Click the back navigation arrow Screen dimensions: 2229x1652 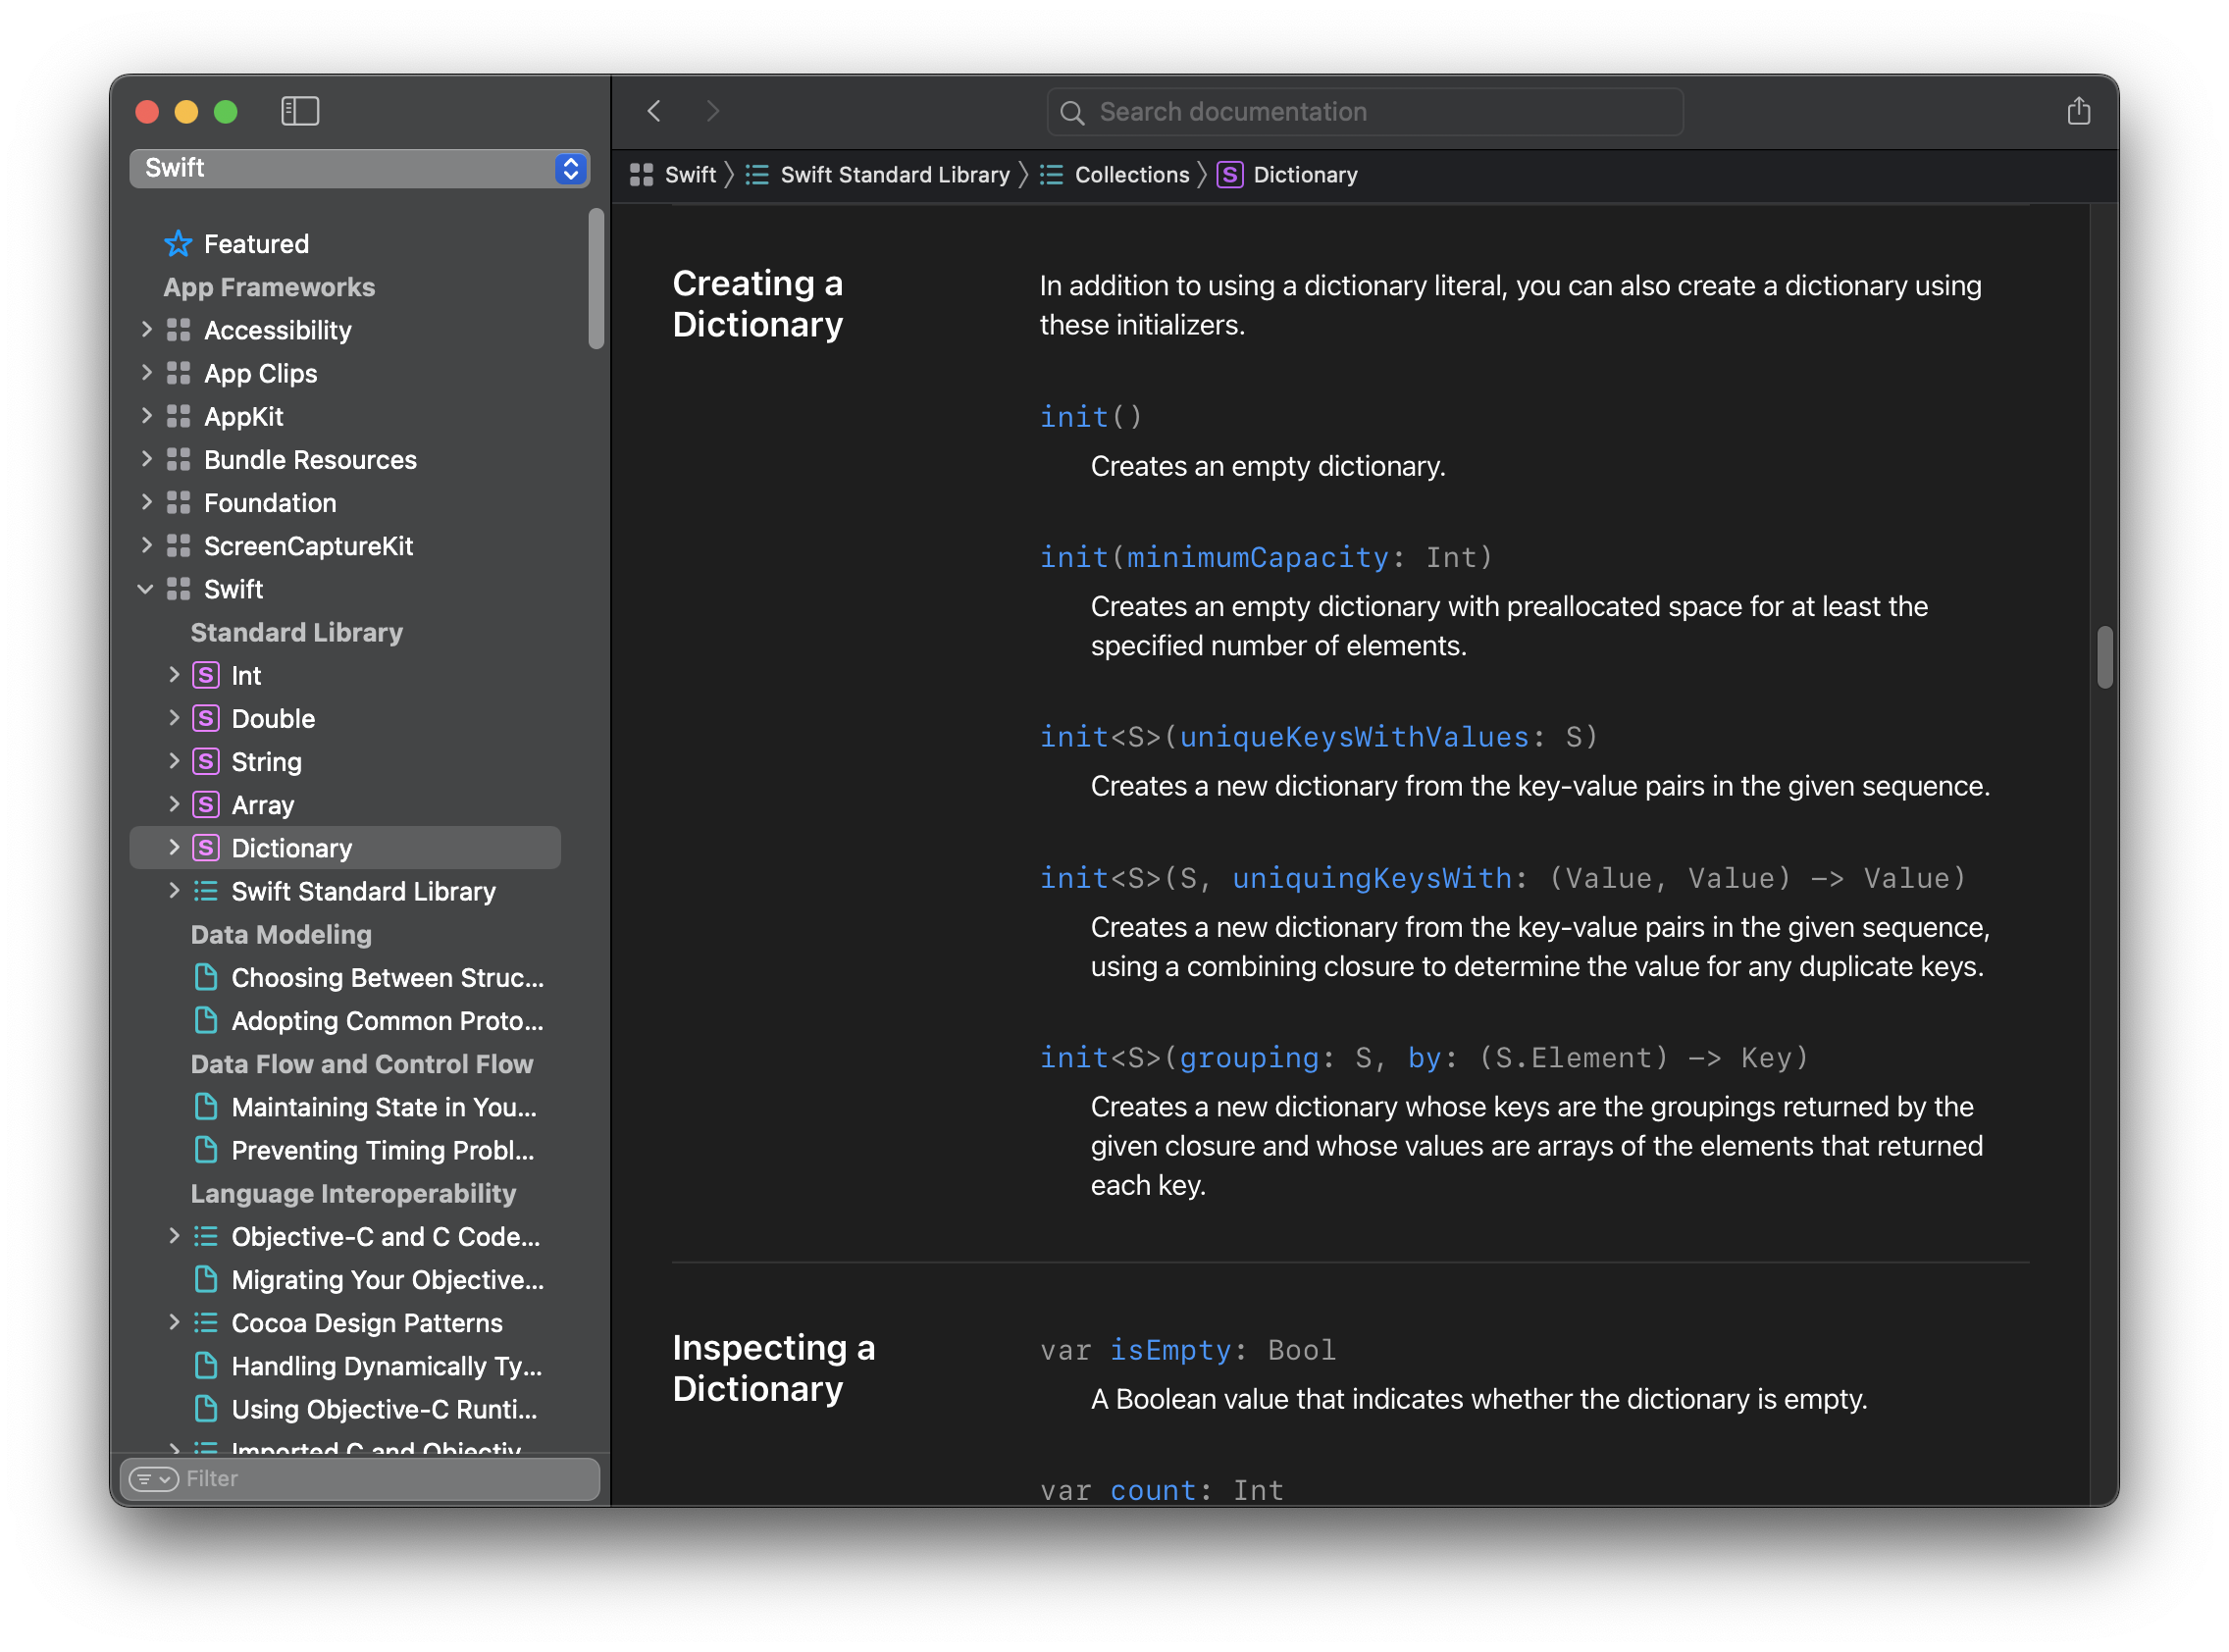[x=655, y=111]
